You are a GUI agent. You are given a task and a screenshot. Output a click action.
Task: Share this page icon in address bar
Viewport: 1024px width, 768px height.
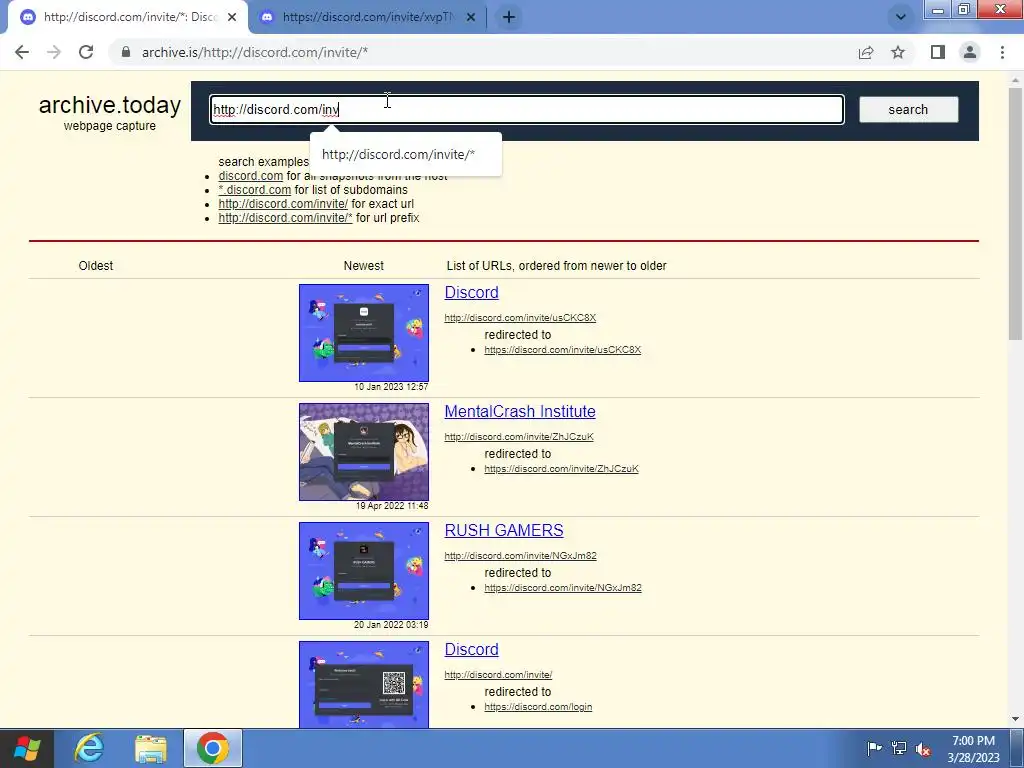tap(866, 52)
